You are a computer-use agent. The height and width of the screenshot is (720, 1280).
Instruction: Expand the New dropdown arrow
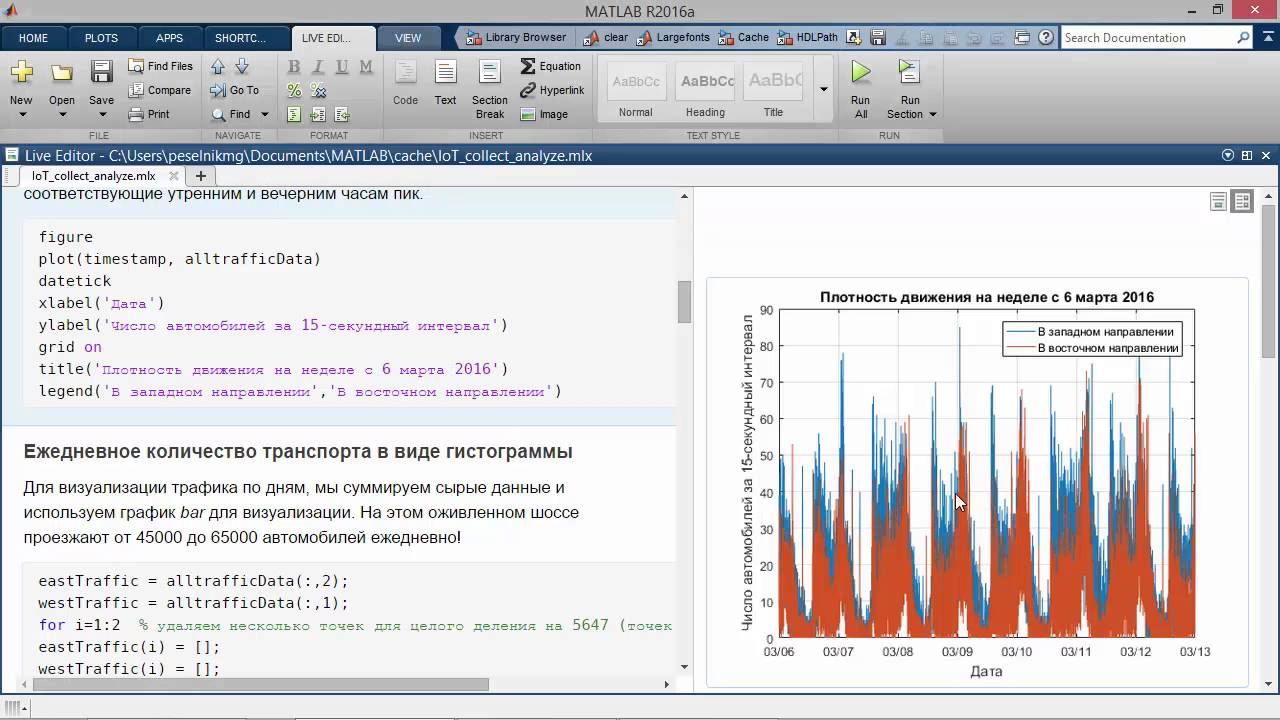(x=21, y=114)
